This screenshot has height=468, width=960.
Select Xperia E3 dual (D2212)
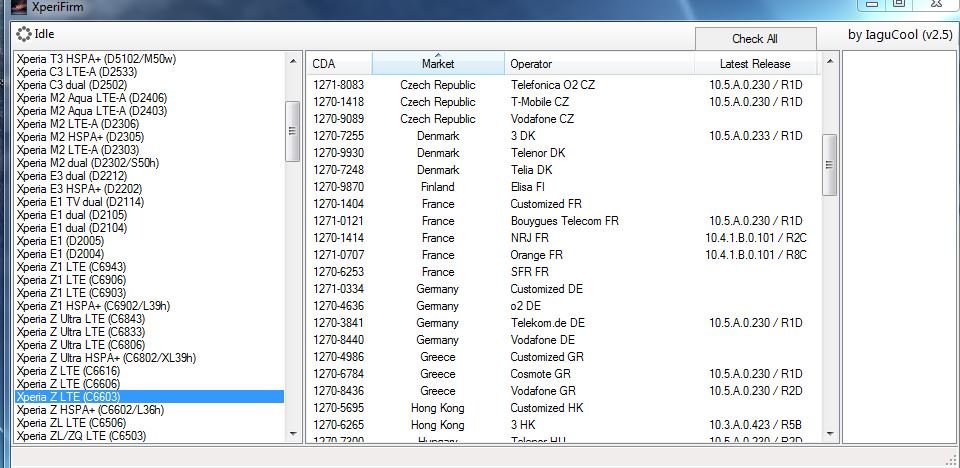point(149,176)
